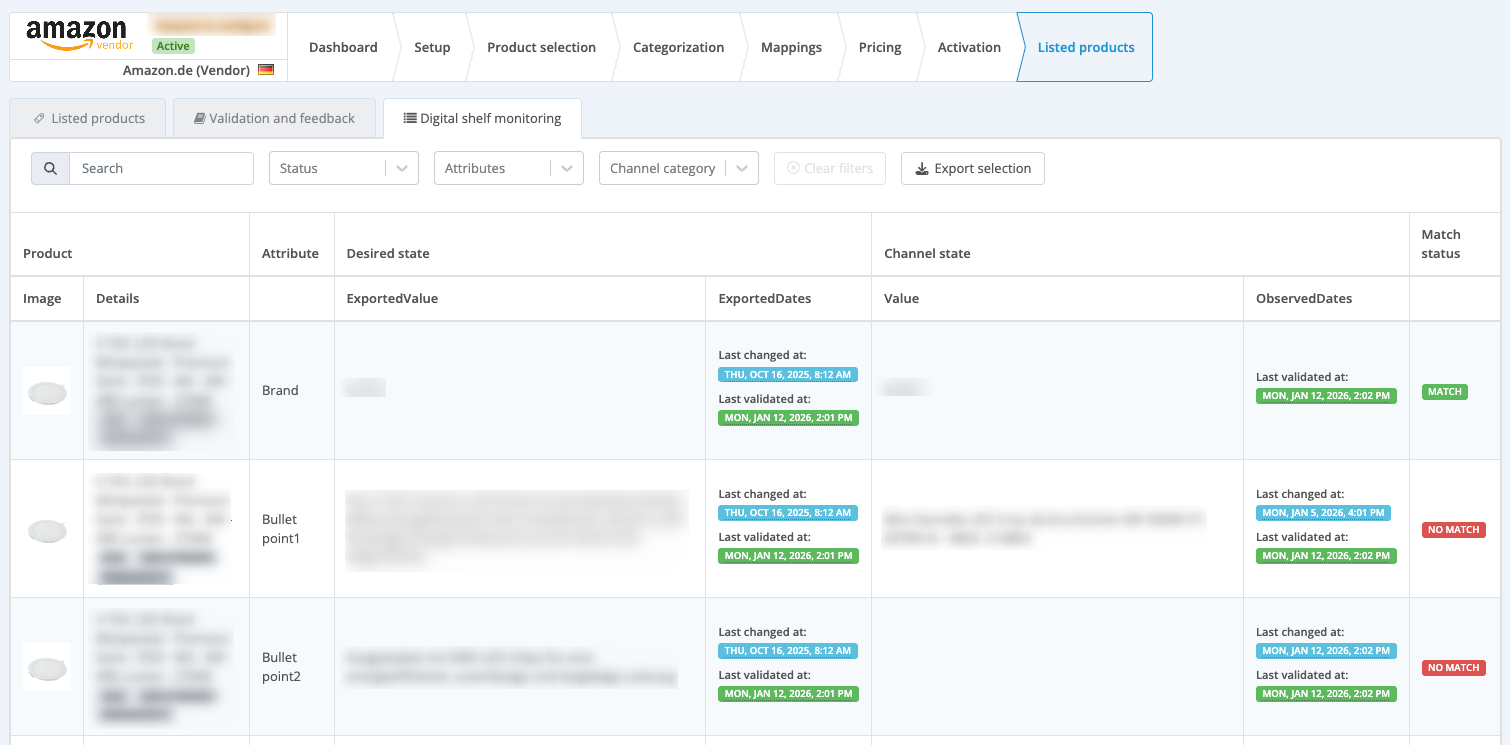Viewport: 1510px width, 745px height.
Task: Navigate to the Pricing step
Action: tap(880, 47)
